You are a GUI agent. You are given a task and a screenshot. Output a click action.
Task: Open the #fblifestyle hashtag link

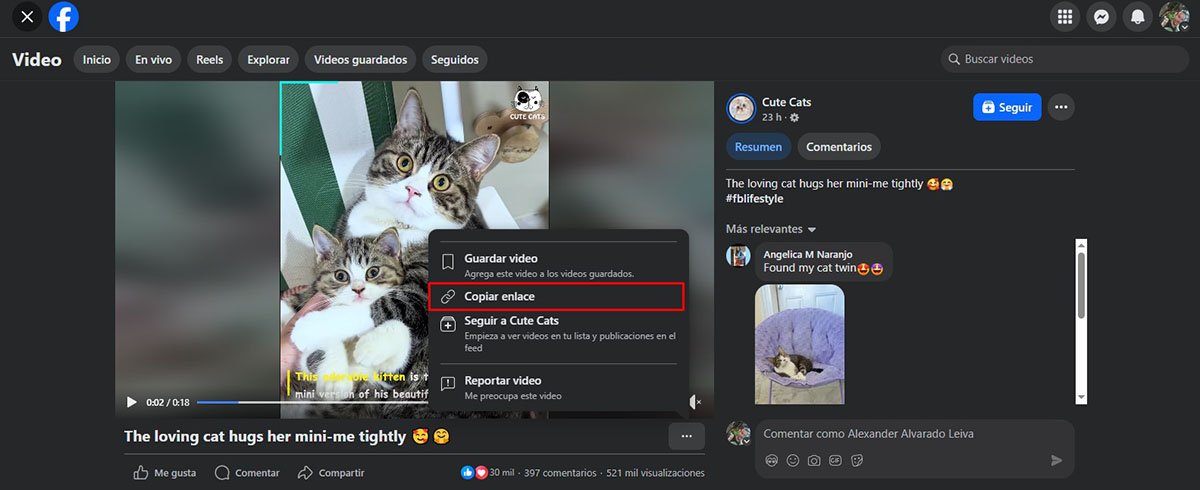pos(755,199)
